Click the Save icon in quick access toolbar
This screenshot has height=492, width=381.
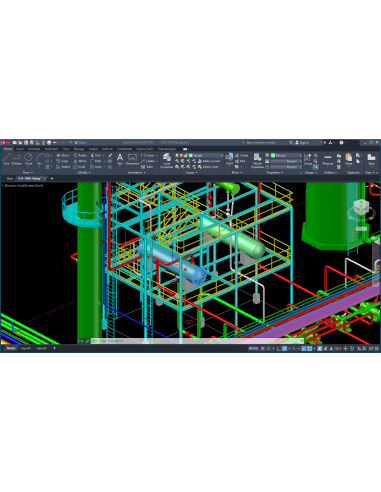(x=26, y=143)
